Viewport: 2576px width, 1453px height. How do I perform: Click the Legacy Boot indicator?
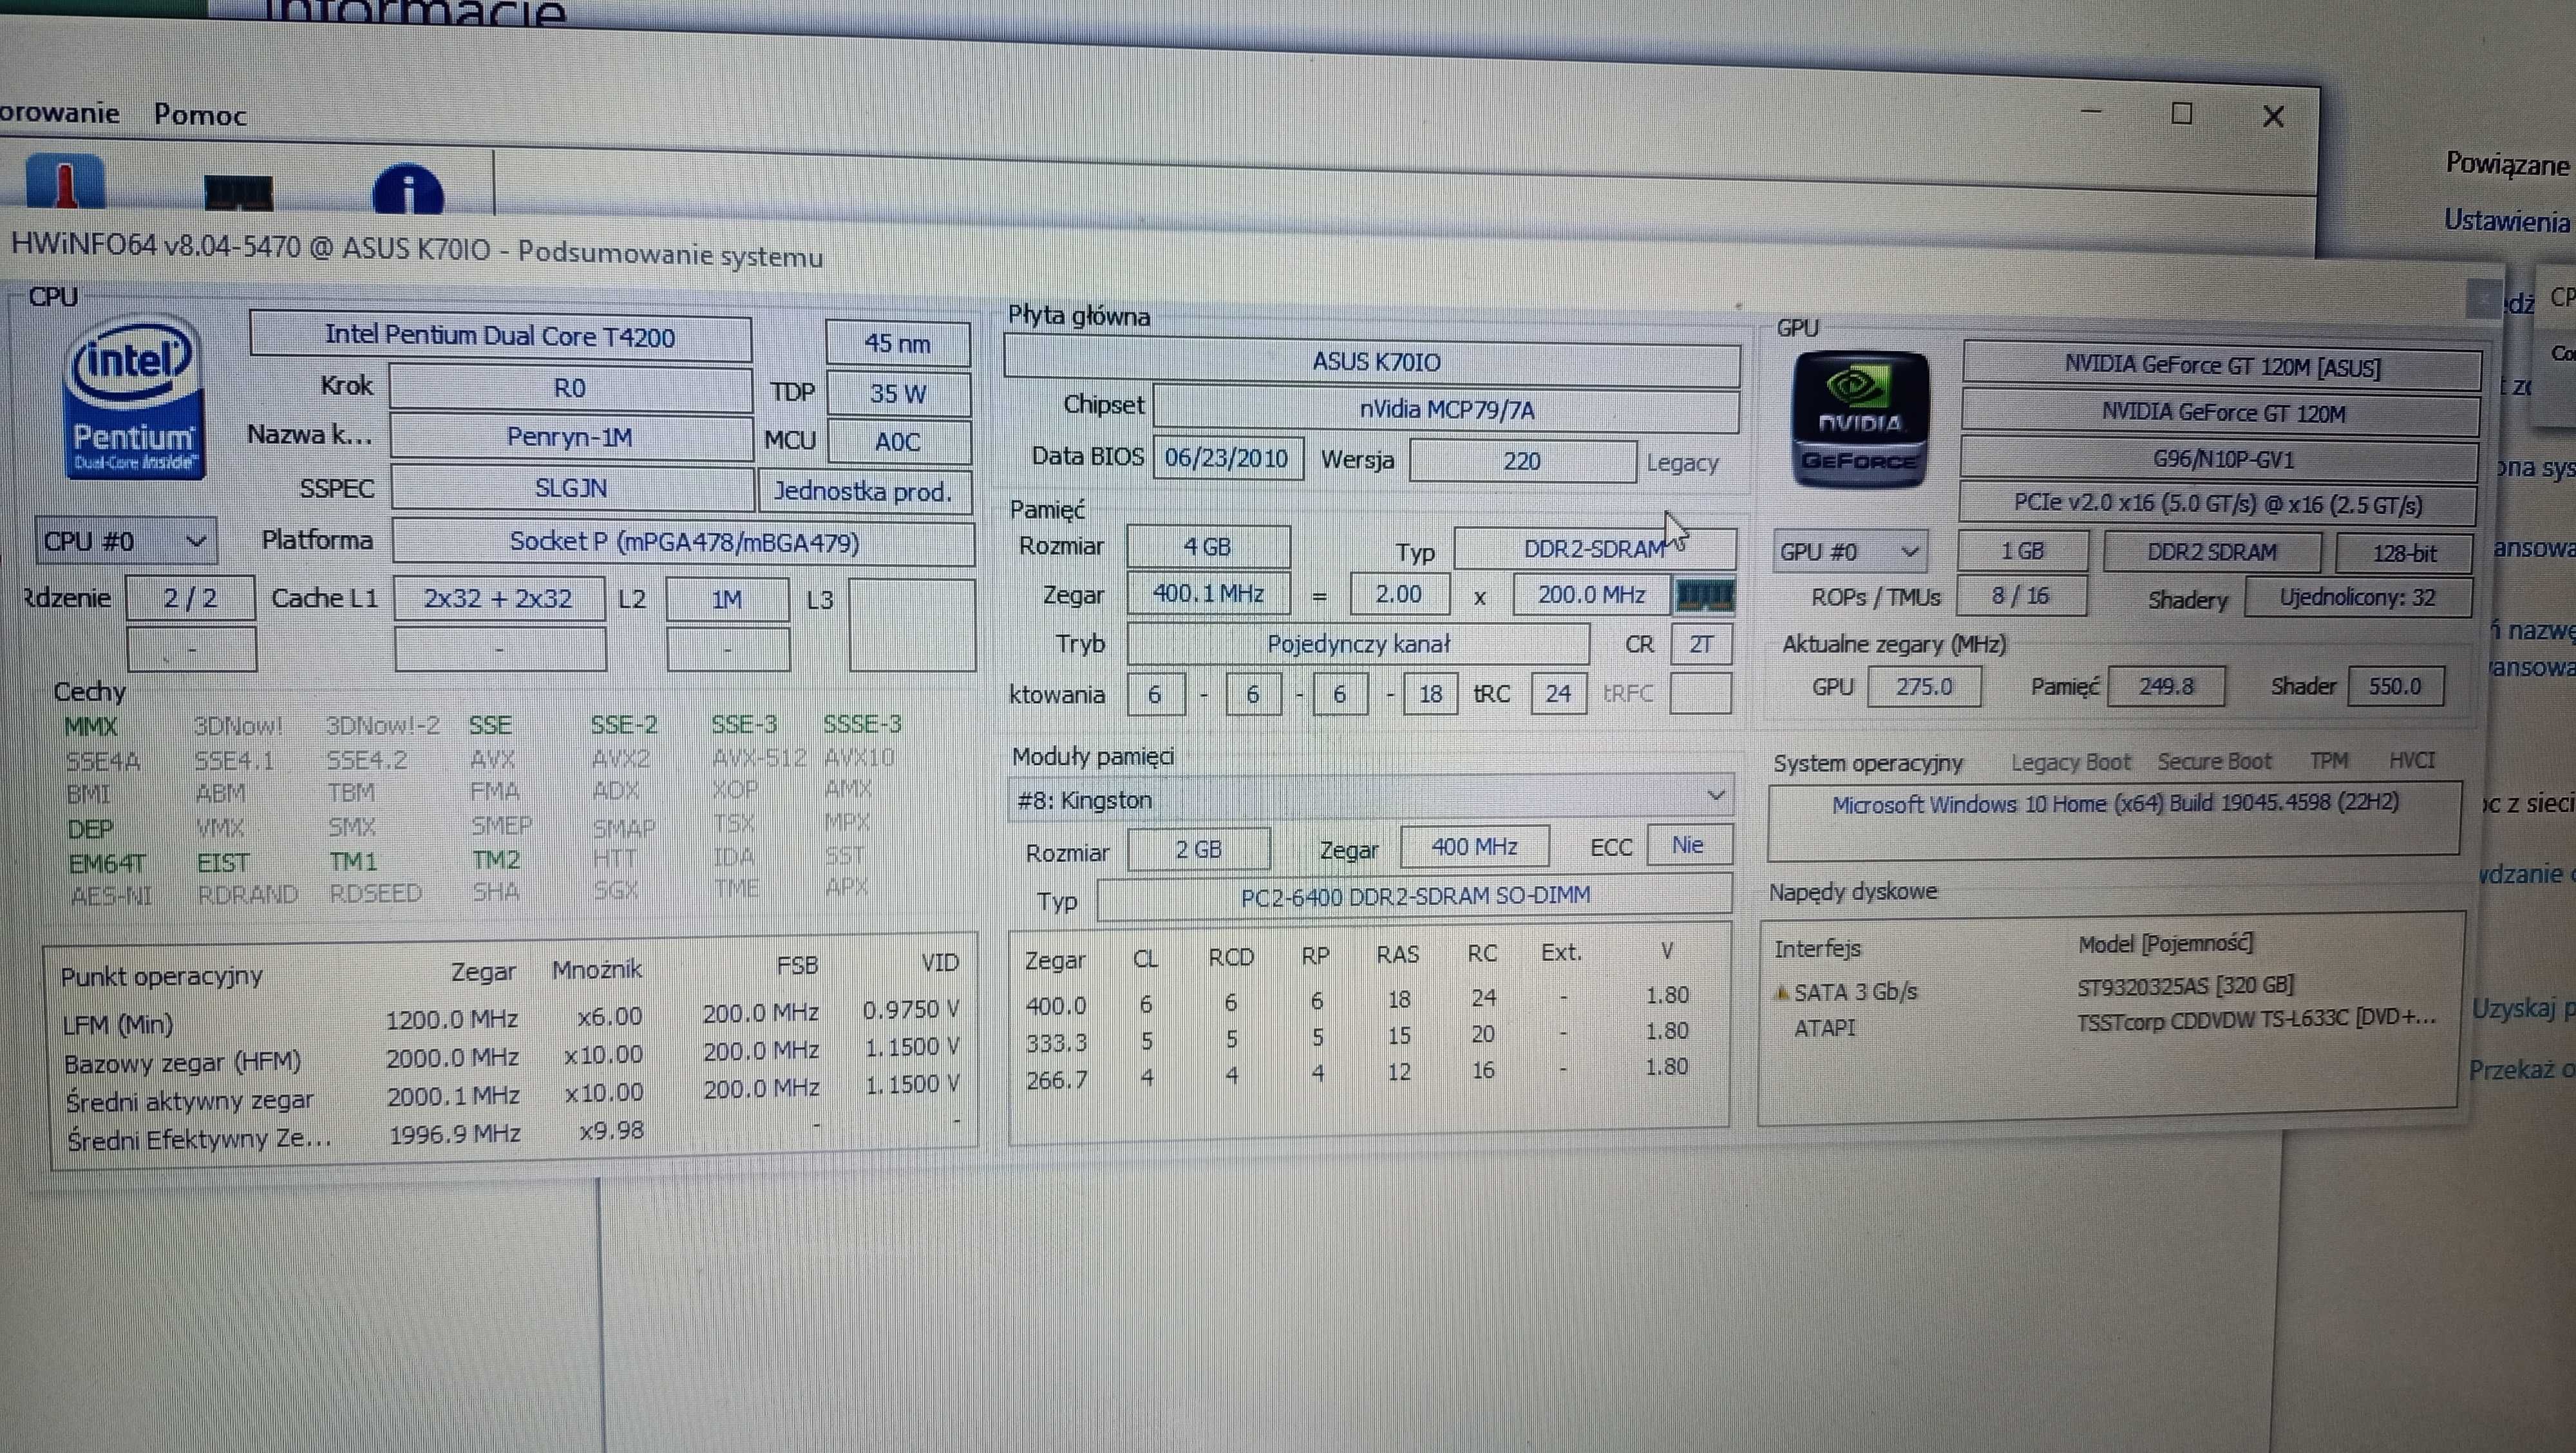pos(2070,762)
